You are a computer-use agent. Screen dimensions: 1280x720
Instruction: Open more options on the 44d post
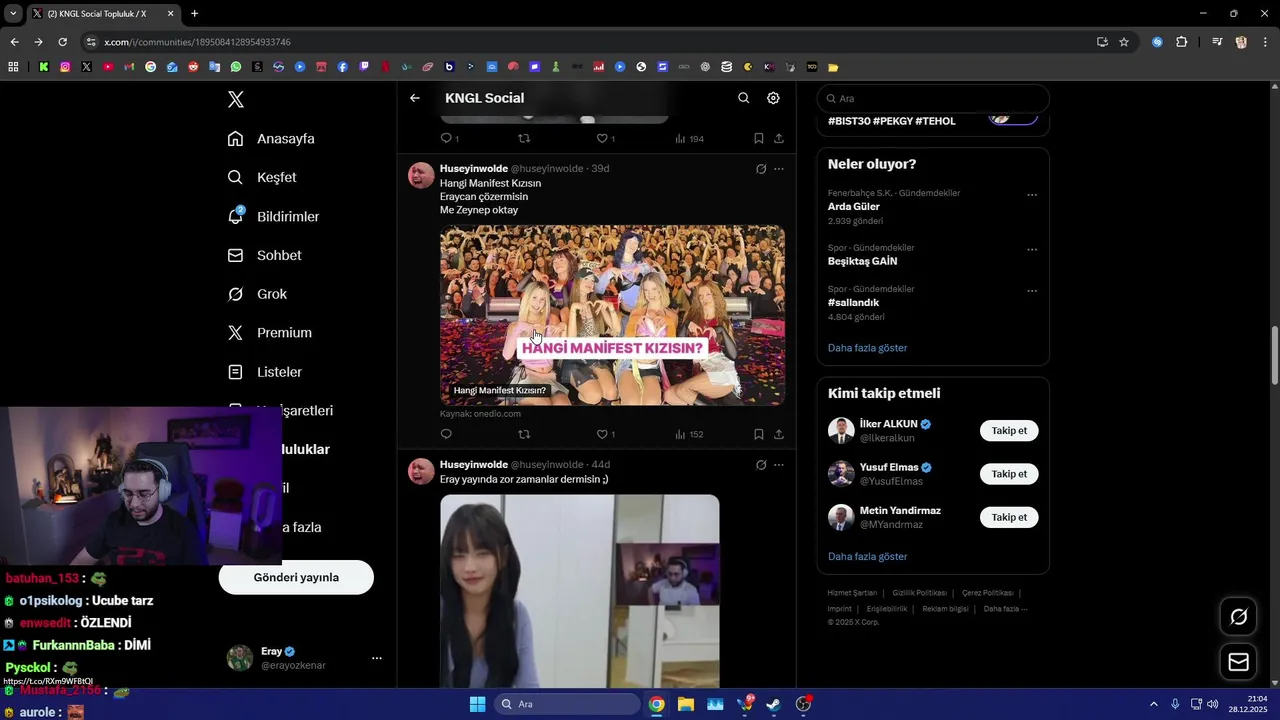779,465
